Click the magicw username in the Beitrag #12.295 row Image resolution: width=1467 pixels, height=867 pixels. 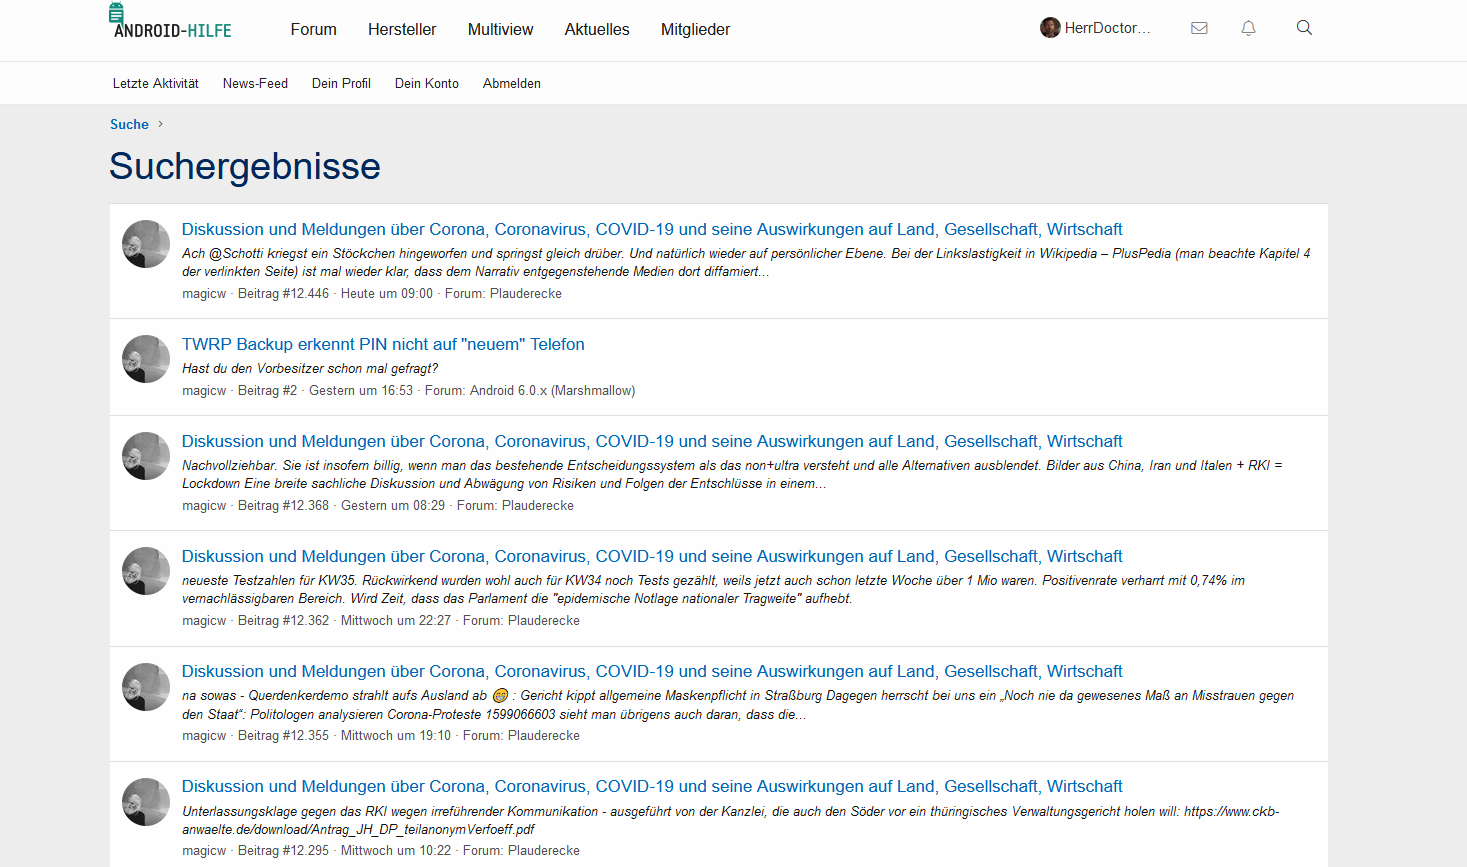pyautogui.click(x=204, y=851)
